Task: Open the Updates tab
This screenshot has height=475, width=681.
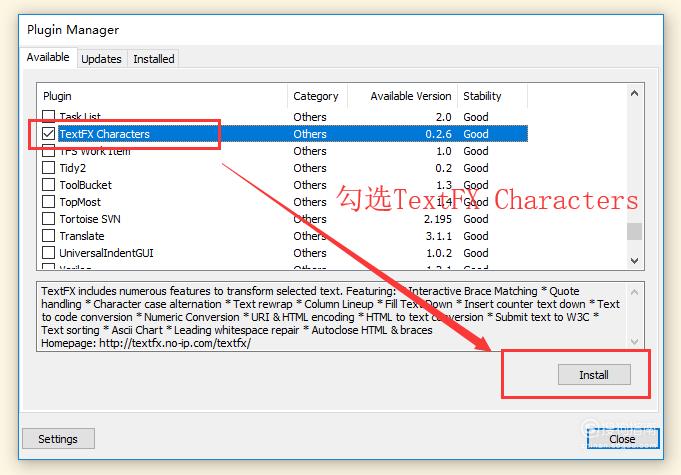Action: tap(101, 59)
